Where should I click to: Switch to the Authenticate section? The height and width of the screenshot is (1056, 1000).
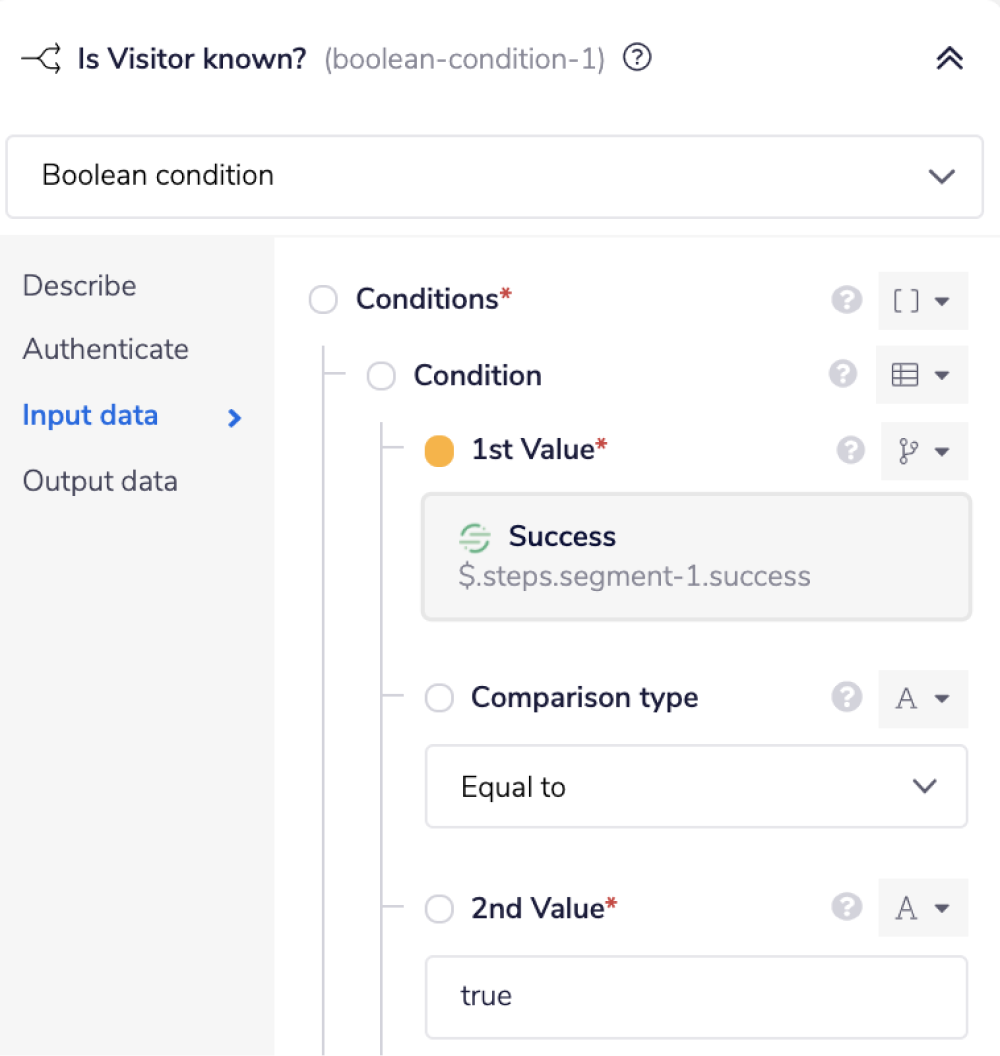[x=104, y=349]
